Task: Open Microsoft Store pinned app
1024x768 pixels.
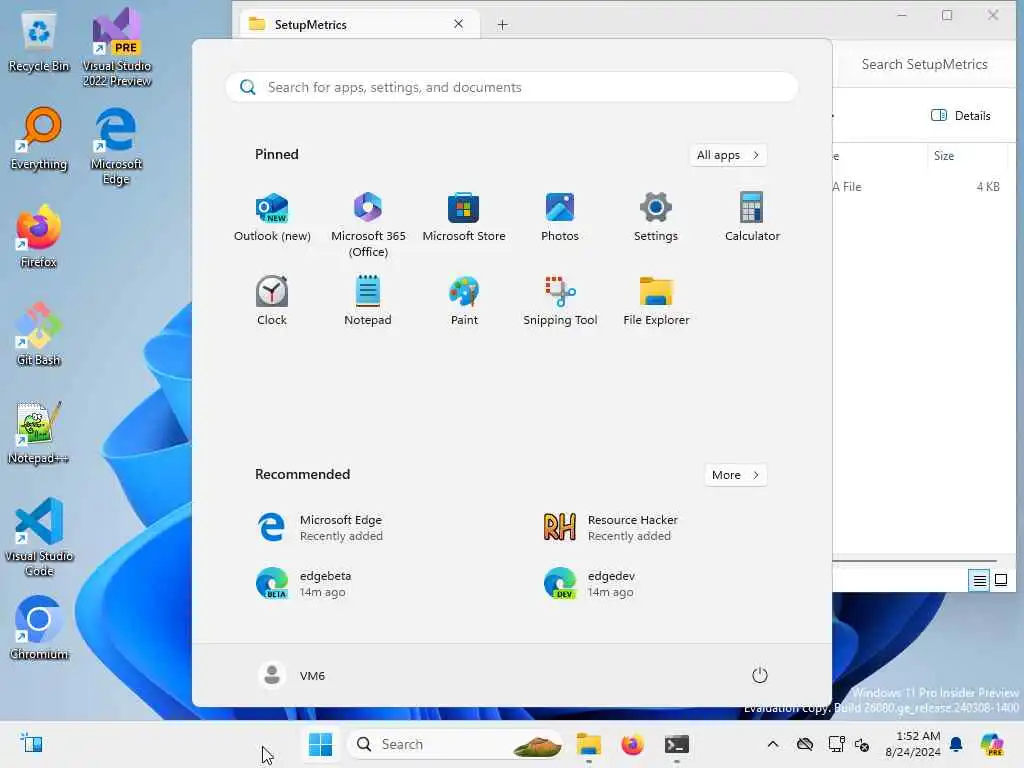Action: click(464, 219)
